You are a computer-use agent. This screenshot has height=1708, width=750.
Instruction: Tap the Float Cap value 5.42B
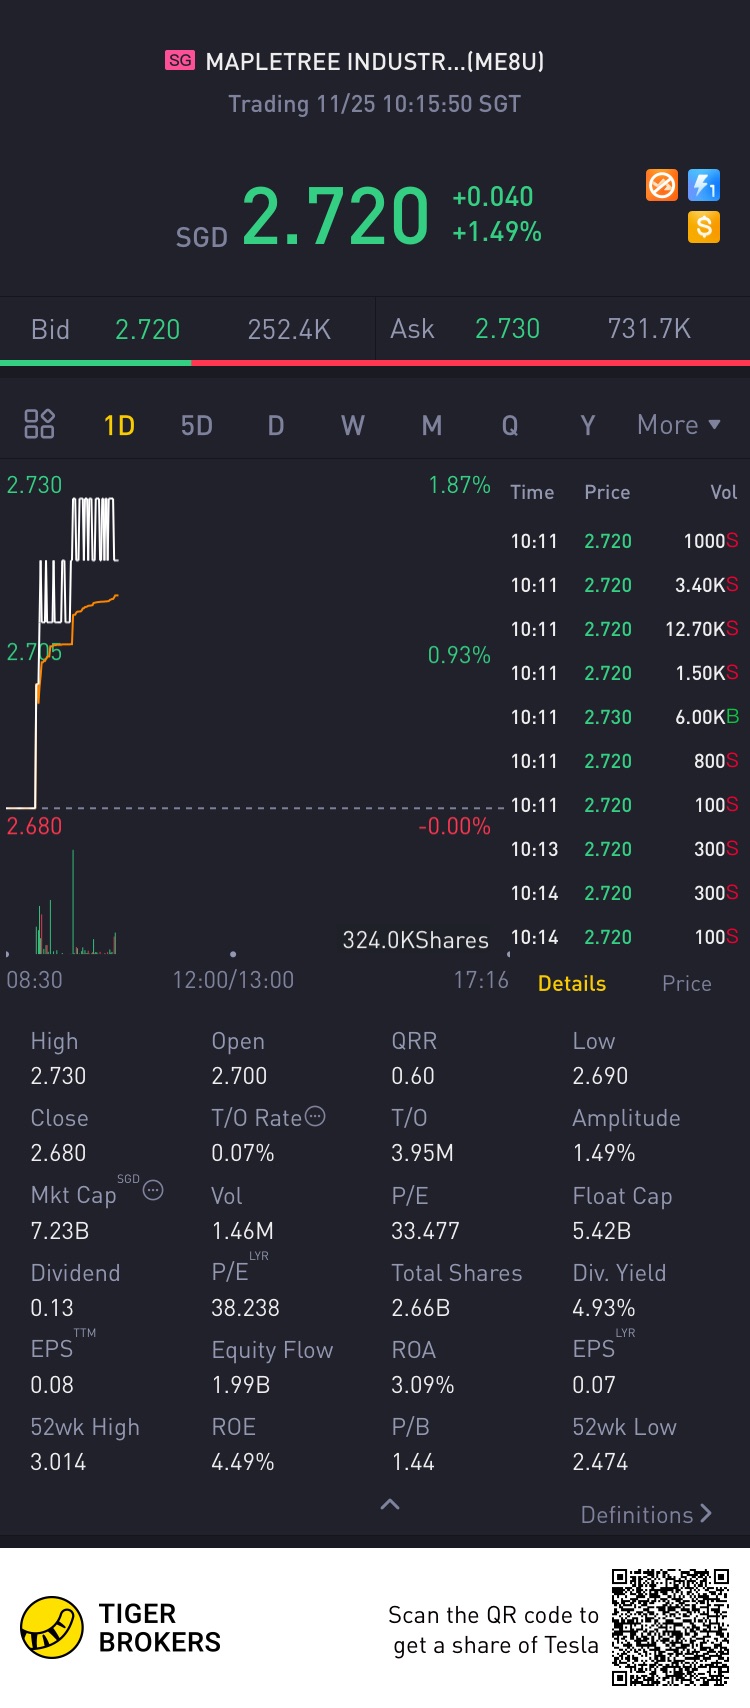tap(602, 1231)
